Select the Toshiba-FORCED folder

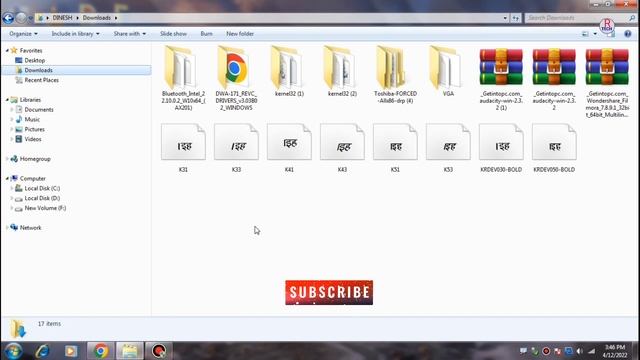pyautogui.click(x=395, y=74)
